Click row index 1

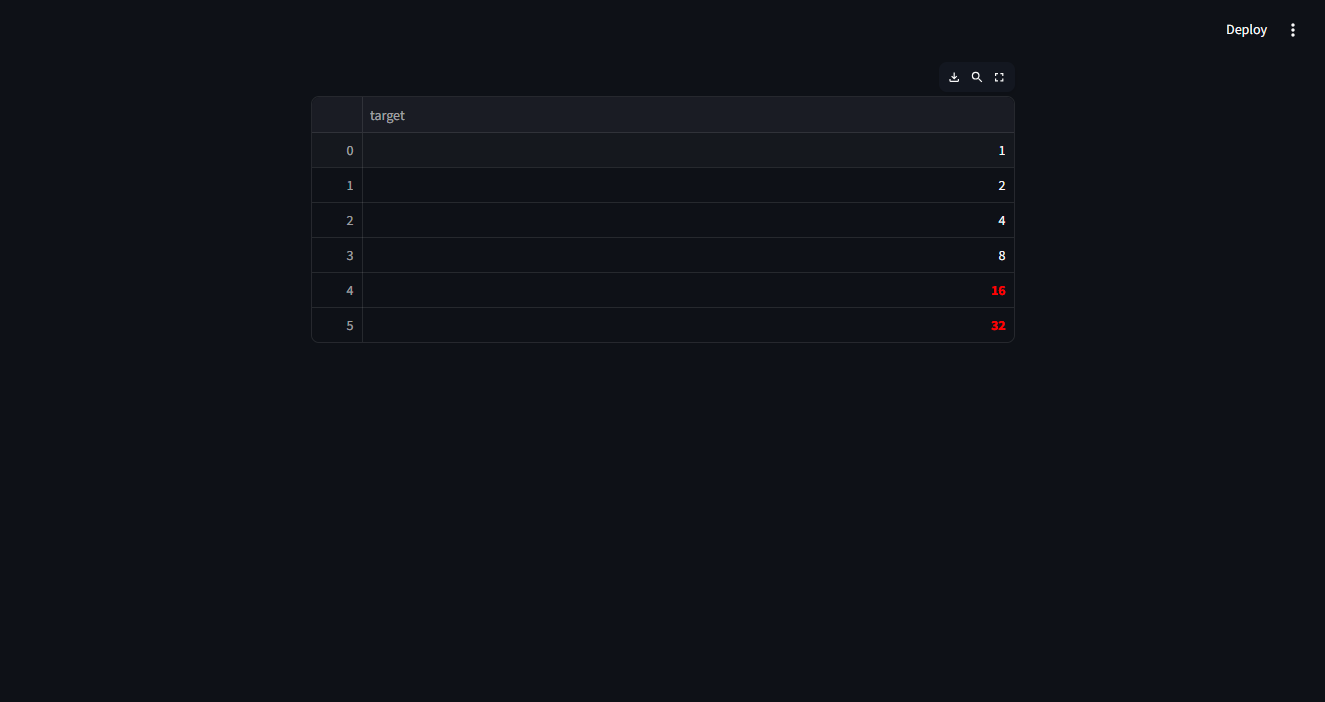tap(337, 185)
